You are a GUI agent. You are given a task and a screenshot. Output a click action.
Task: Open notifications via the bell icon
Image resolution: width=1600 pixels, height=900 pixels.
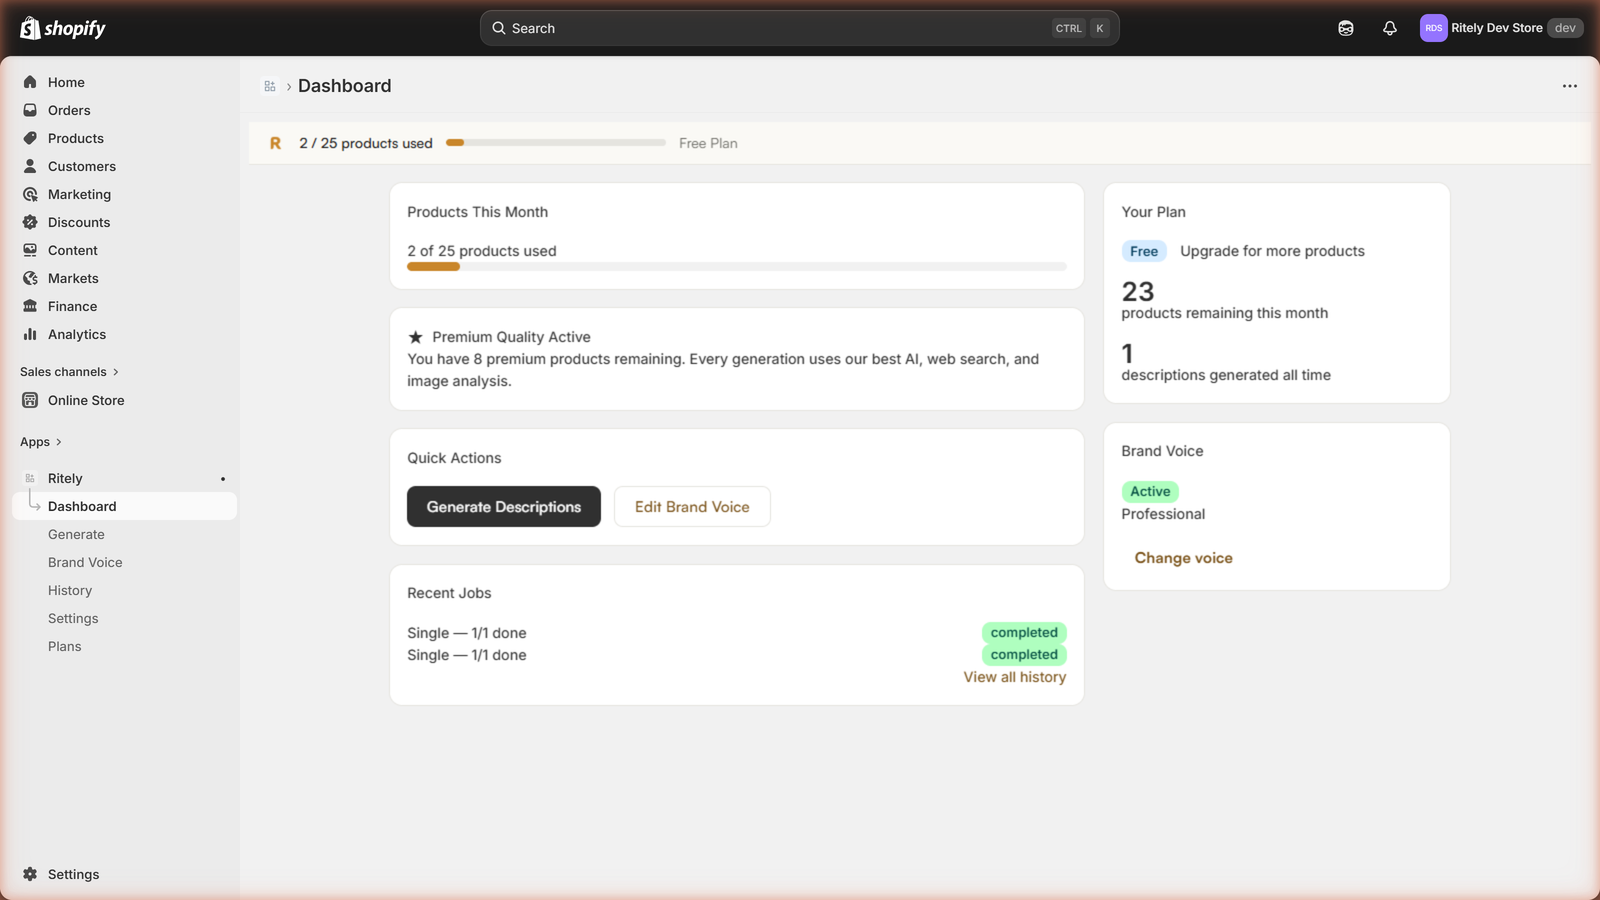[1390, 28]
